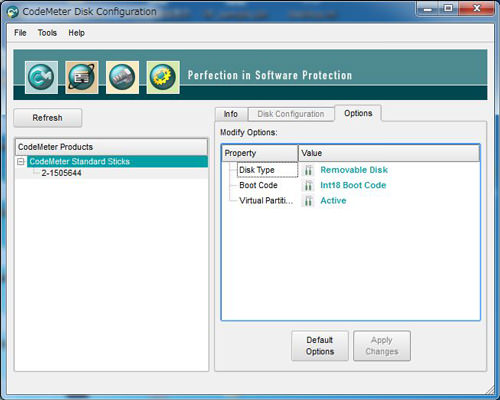Open the gear settings icon in banner
The image size is (500, 400).
click(163, 77)
